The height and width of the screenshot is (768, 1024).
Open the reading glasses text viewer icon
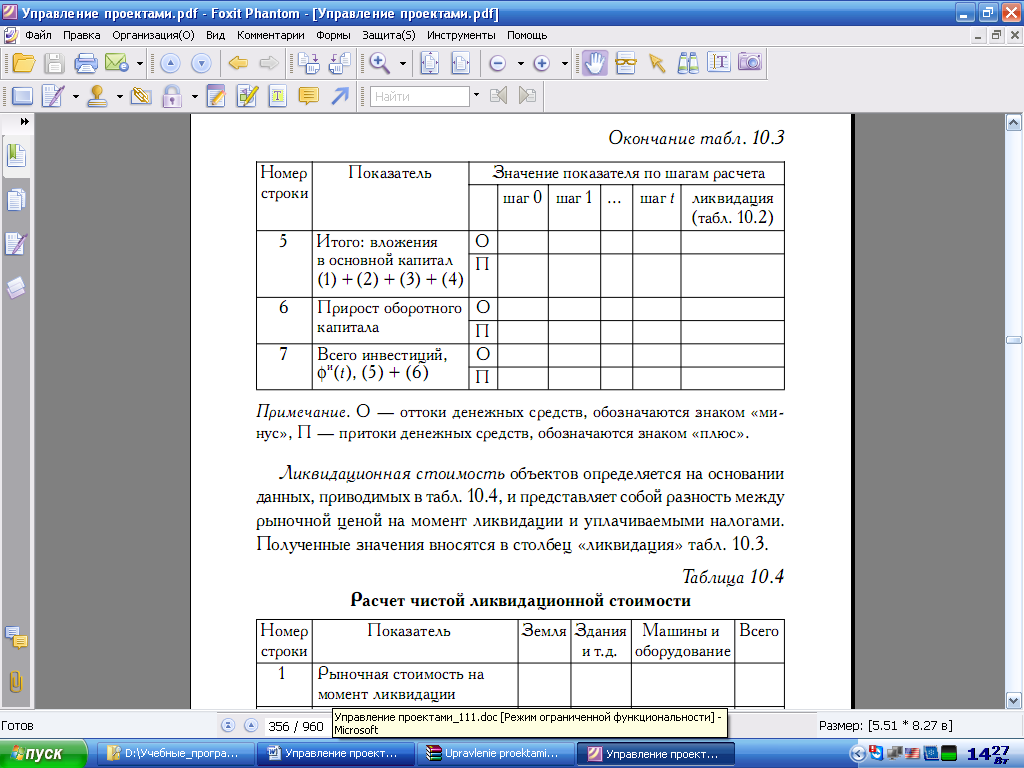point(625,63)
